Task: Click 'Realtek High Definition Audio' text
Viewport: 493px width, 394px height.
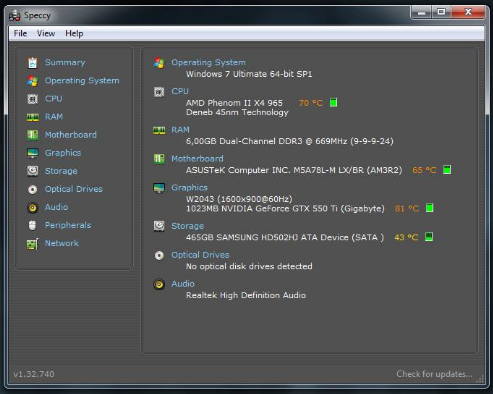Action: [246, 295]
